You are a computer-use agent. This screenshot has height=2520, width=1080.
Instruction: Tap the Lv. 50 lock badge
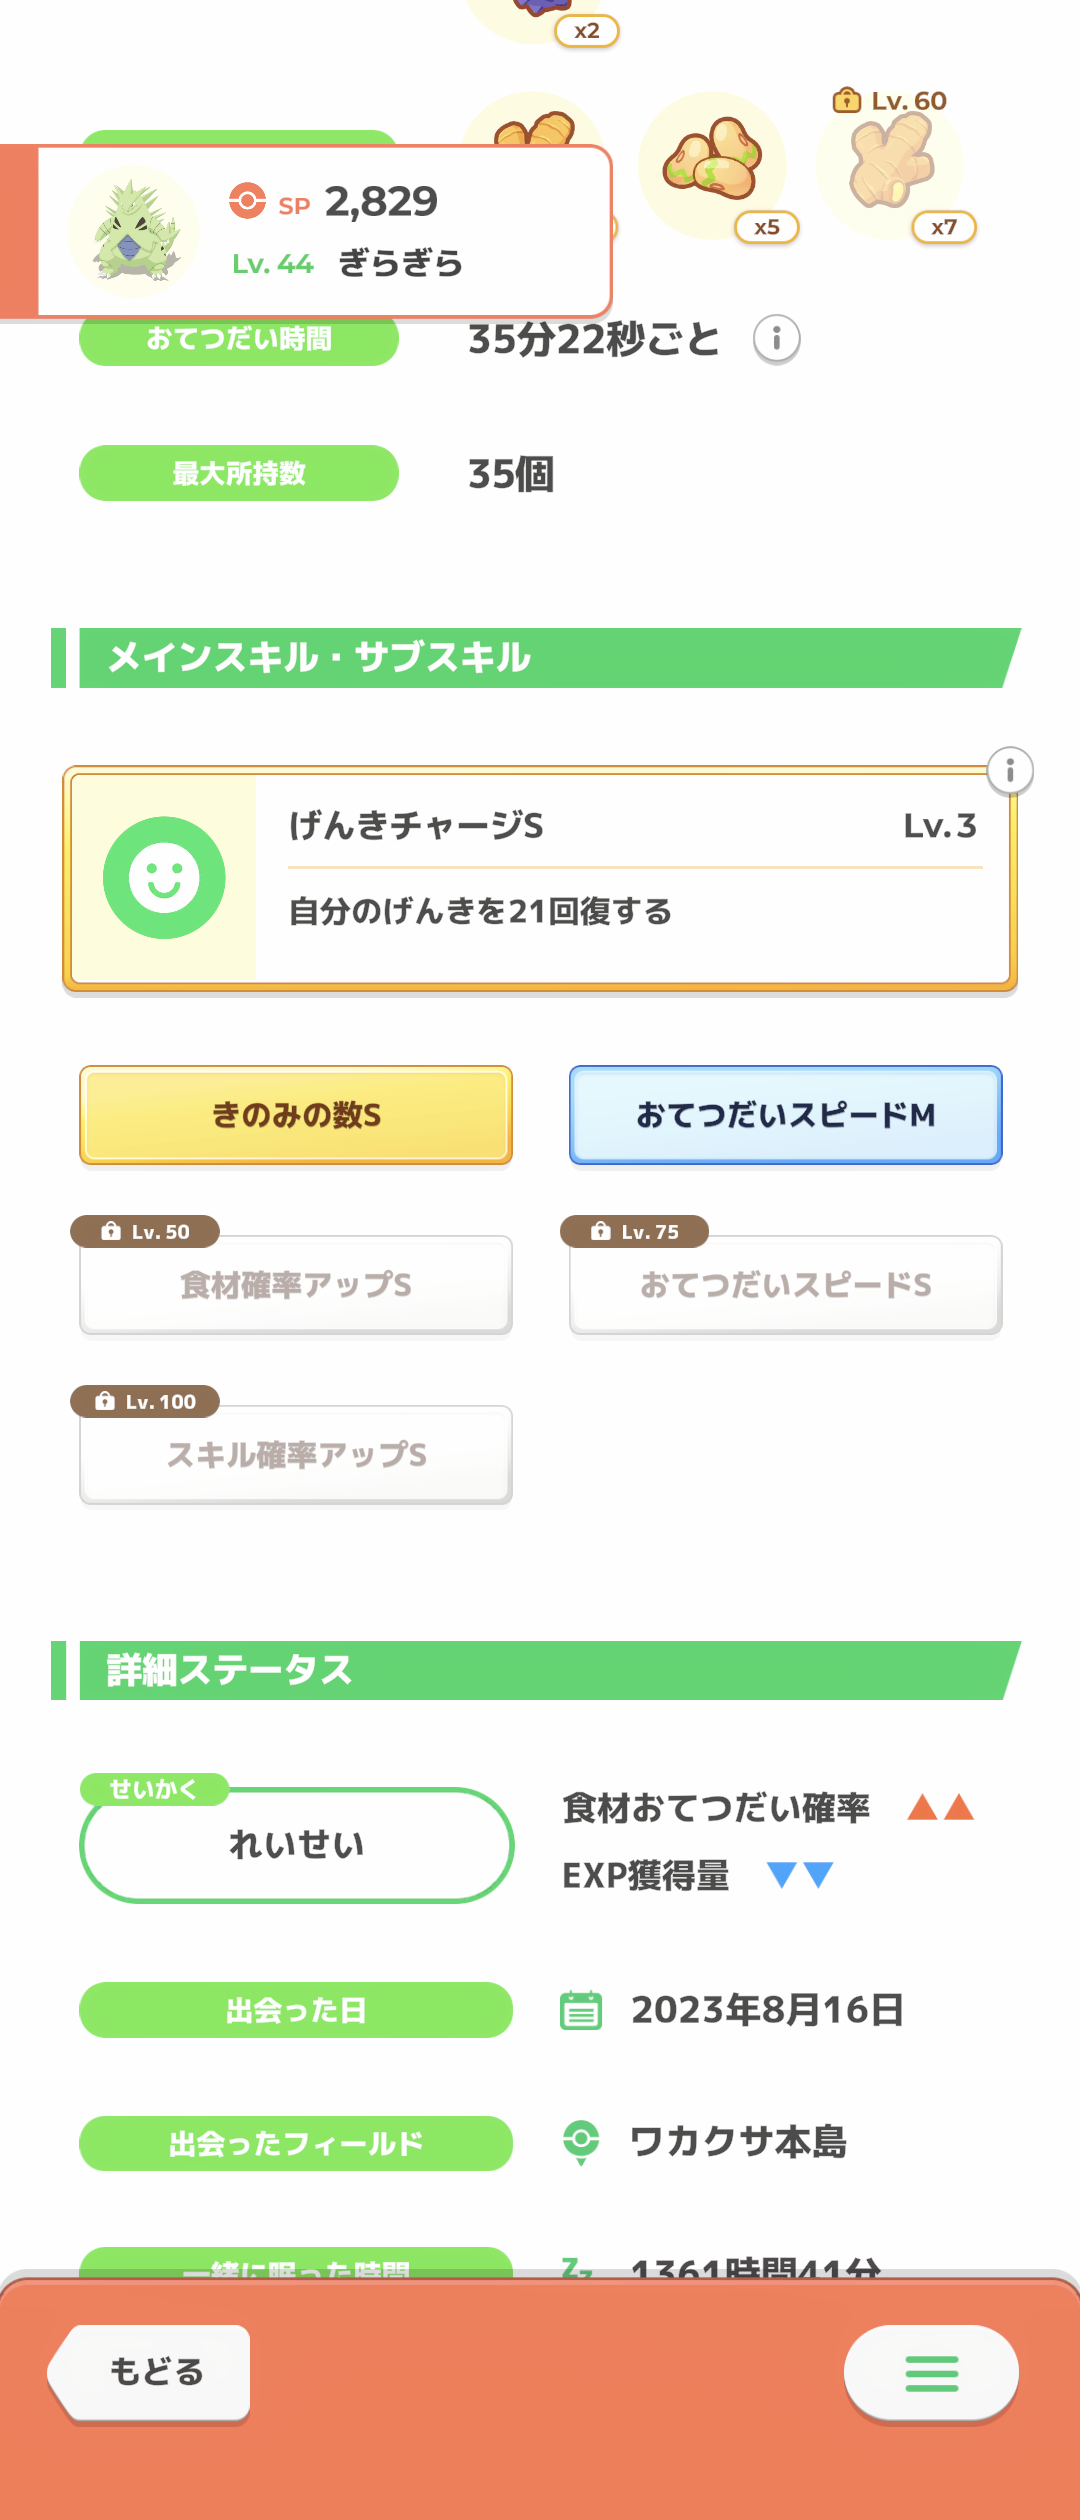pos(146,1232)
